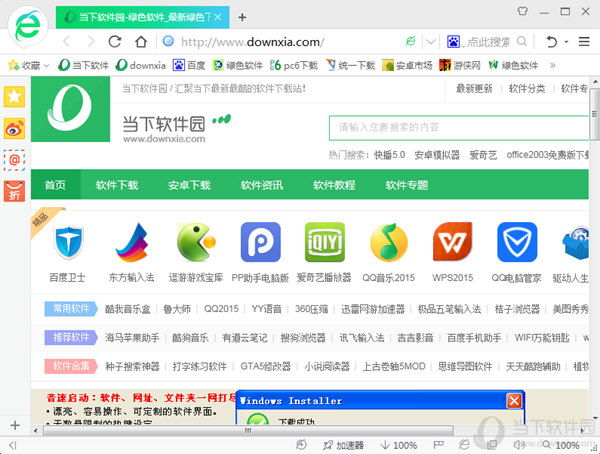Click the 东方输入法 icon
This screenshot has width=600, height=454.
[x=132, y=242]
